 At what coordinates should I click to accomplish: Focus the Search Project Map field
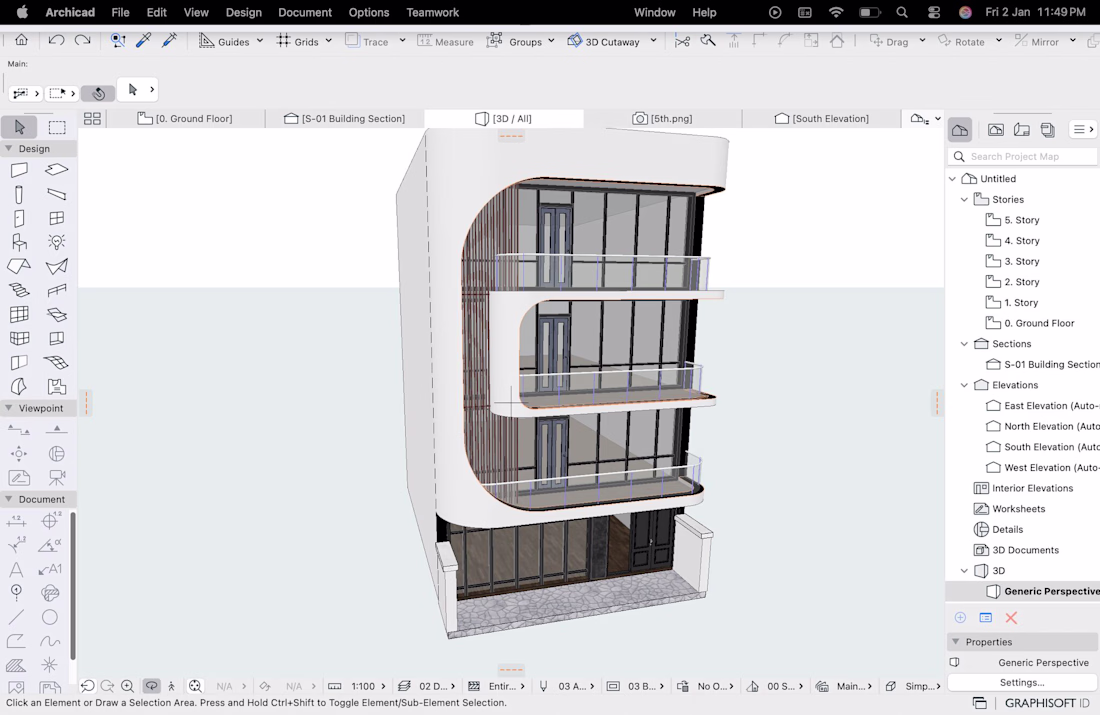click(x=1023, y=156)
